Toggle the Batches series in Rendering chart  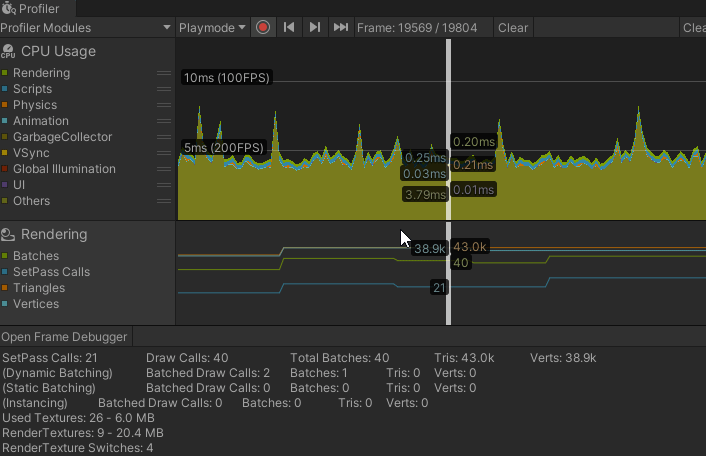coord(5,256)
